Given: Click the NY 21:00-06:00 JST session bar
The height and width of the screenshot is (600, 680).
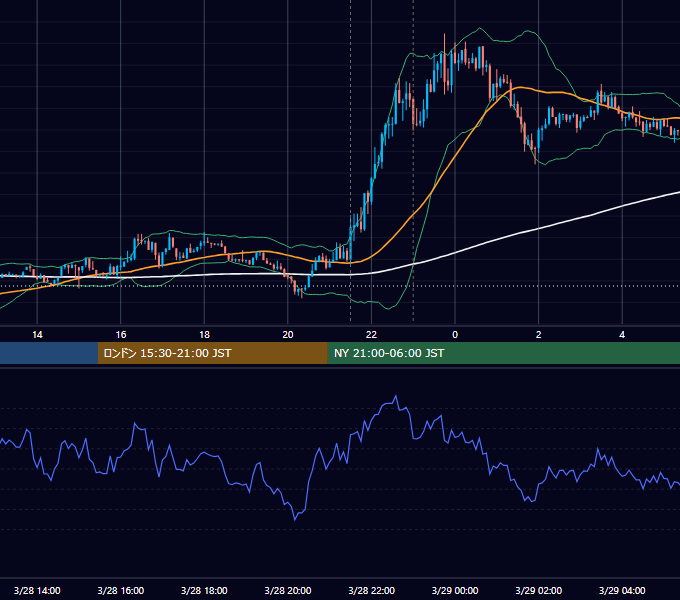Looking at the screenshot, I should [503, 353].
